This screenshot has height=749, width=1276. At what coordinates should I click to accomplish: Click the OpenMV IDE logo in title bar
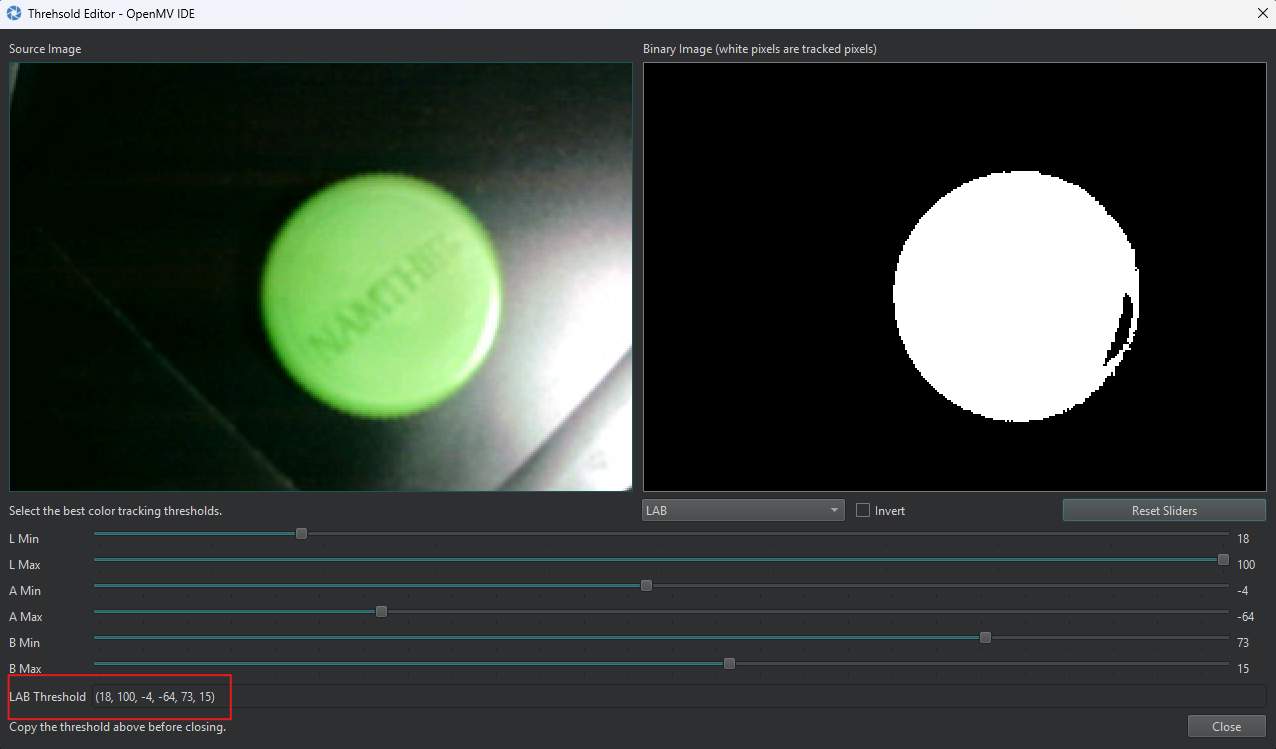click(x=14, y=14)
